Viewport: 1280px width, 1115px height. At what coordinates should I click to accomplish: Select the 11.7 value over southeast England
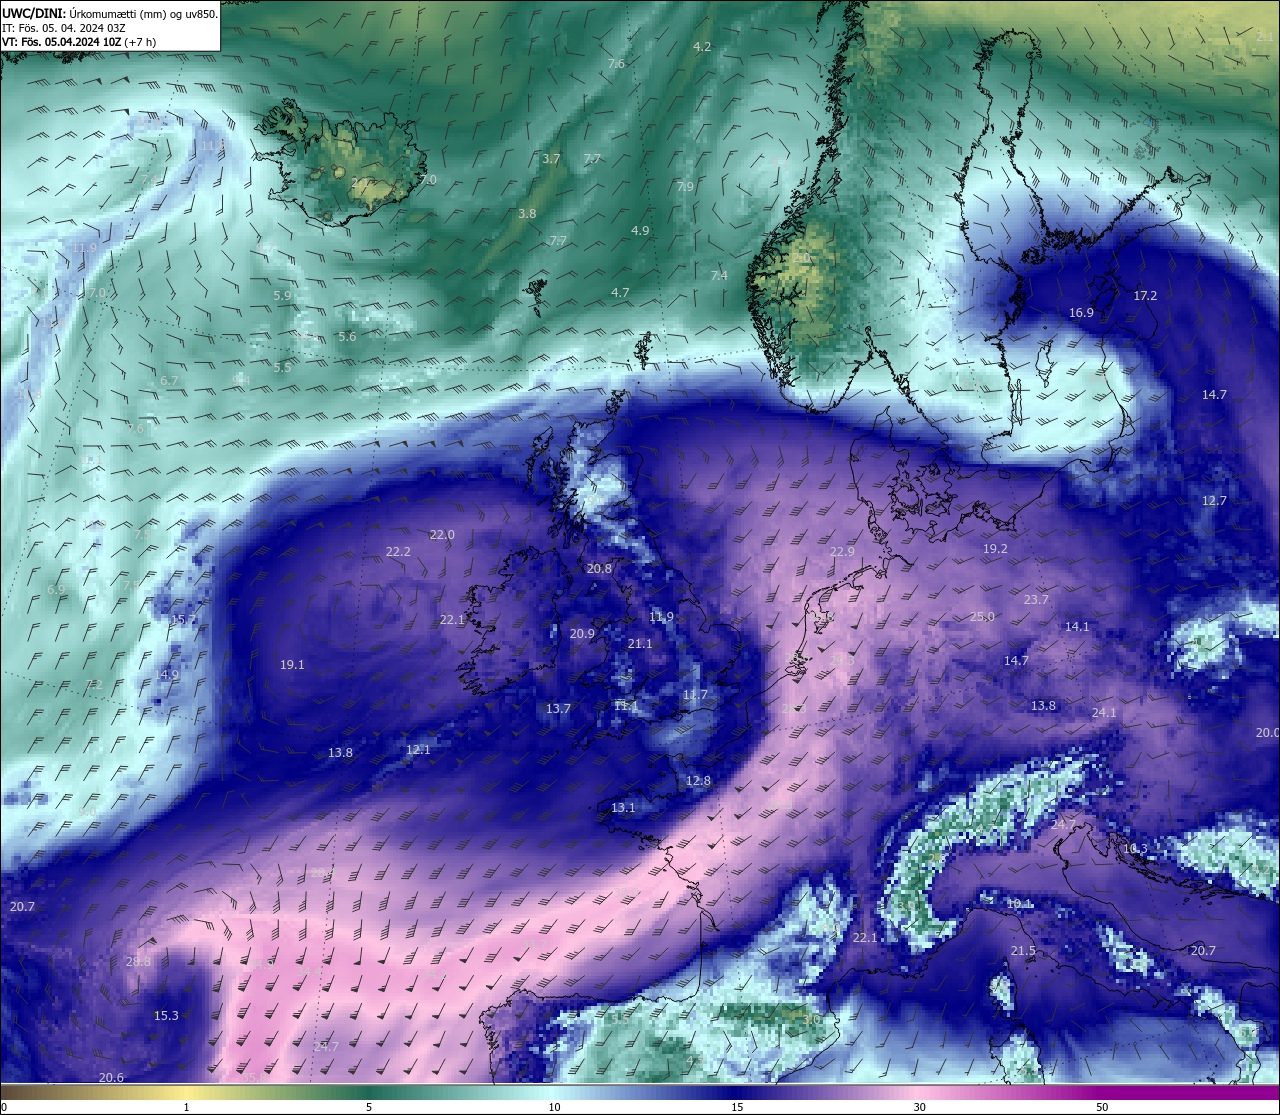[695, 695]
